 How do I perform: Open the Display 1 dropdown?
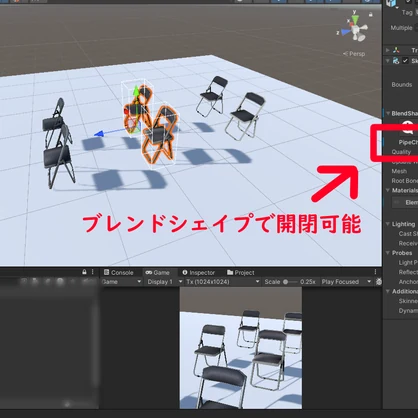click(x=165, y=282)
